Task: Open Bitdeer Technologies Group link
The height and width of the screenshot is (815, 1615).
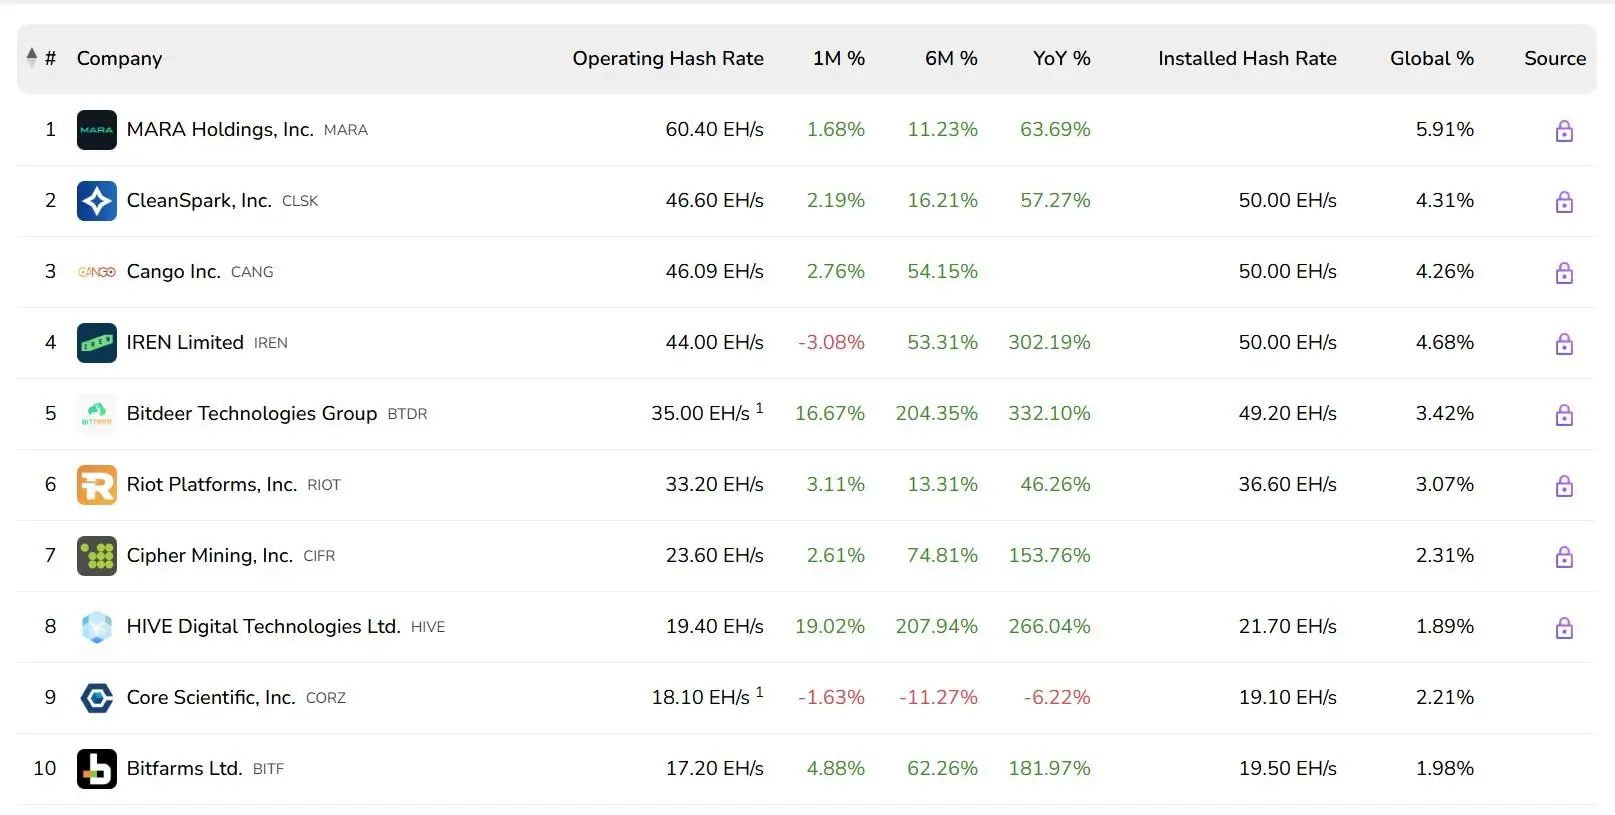Action: 251,414
